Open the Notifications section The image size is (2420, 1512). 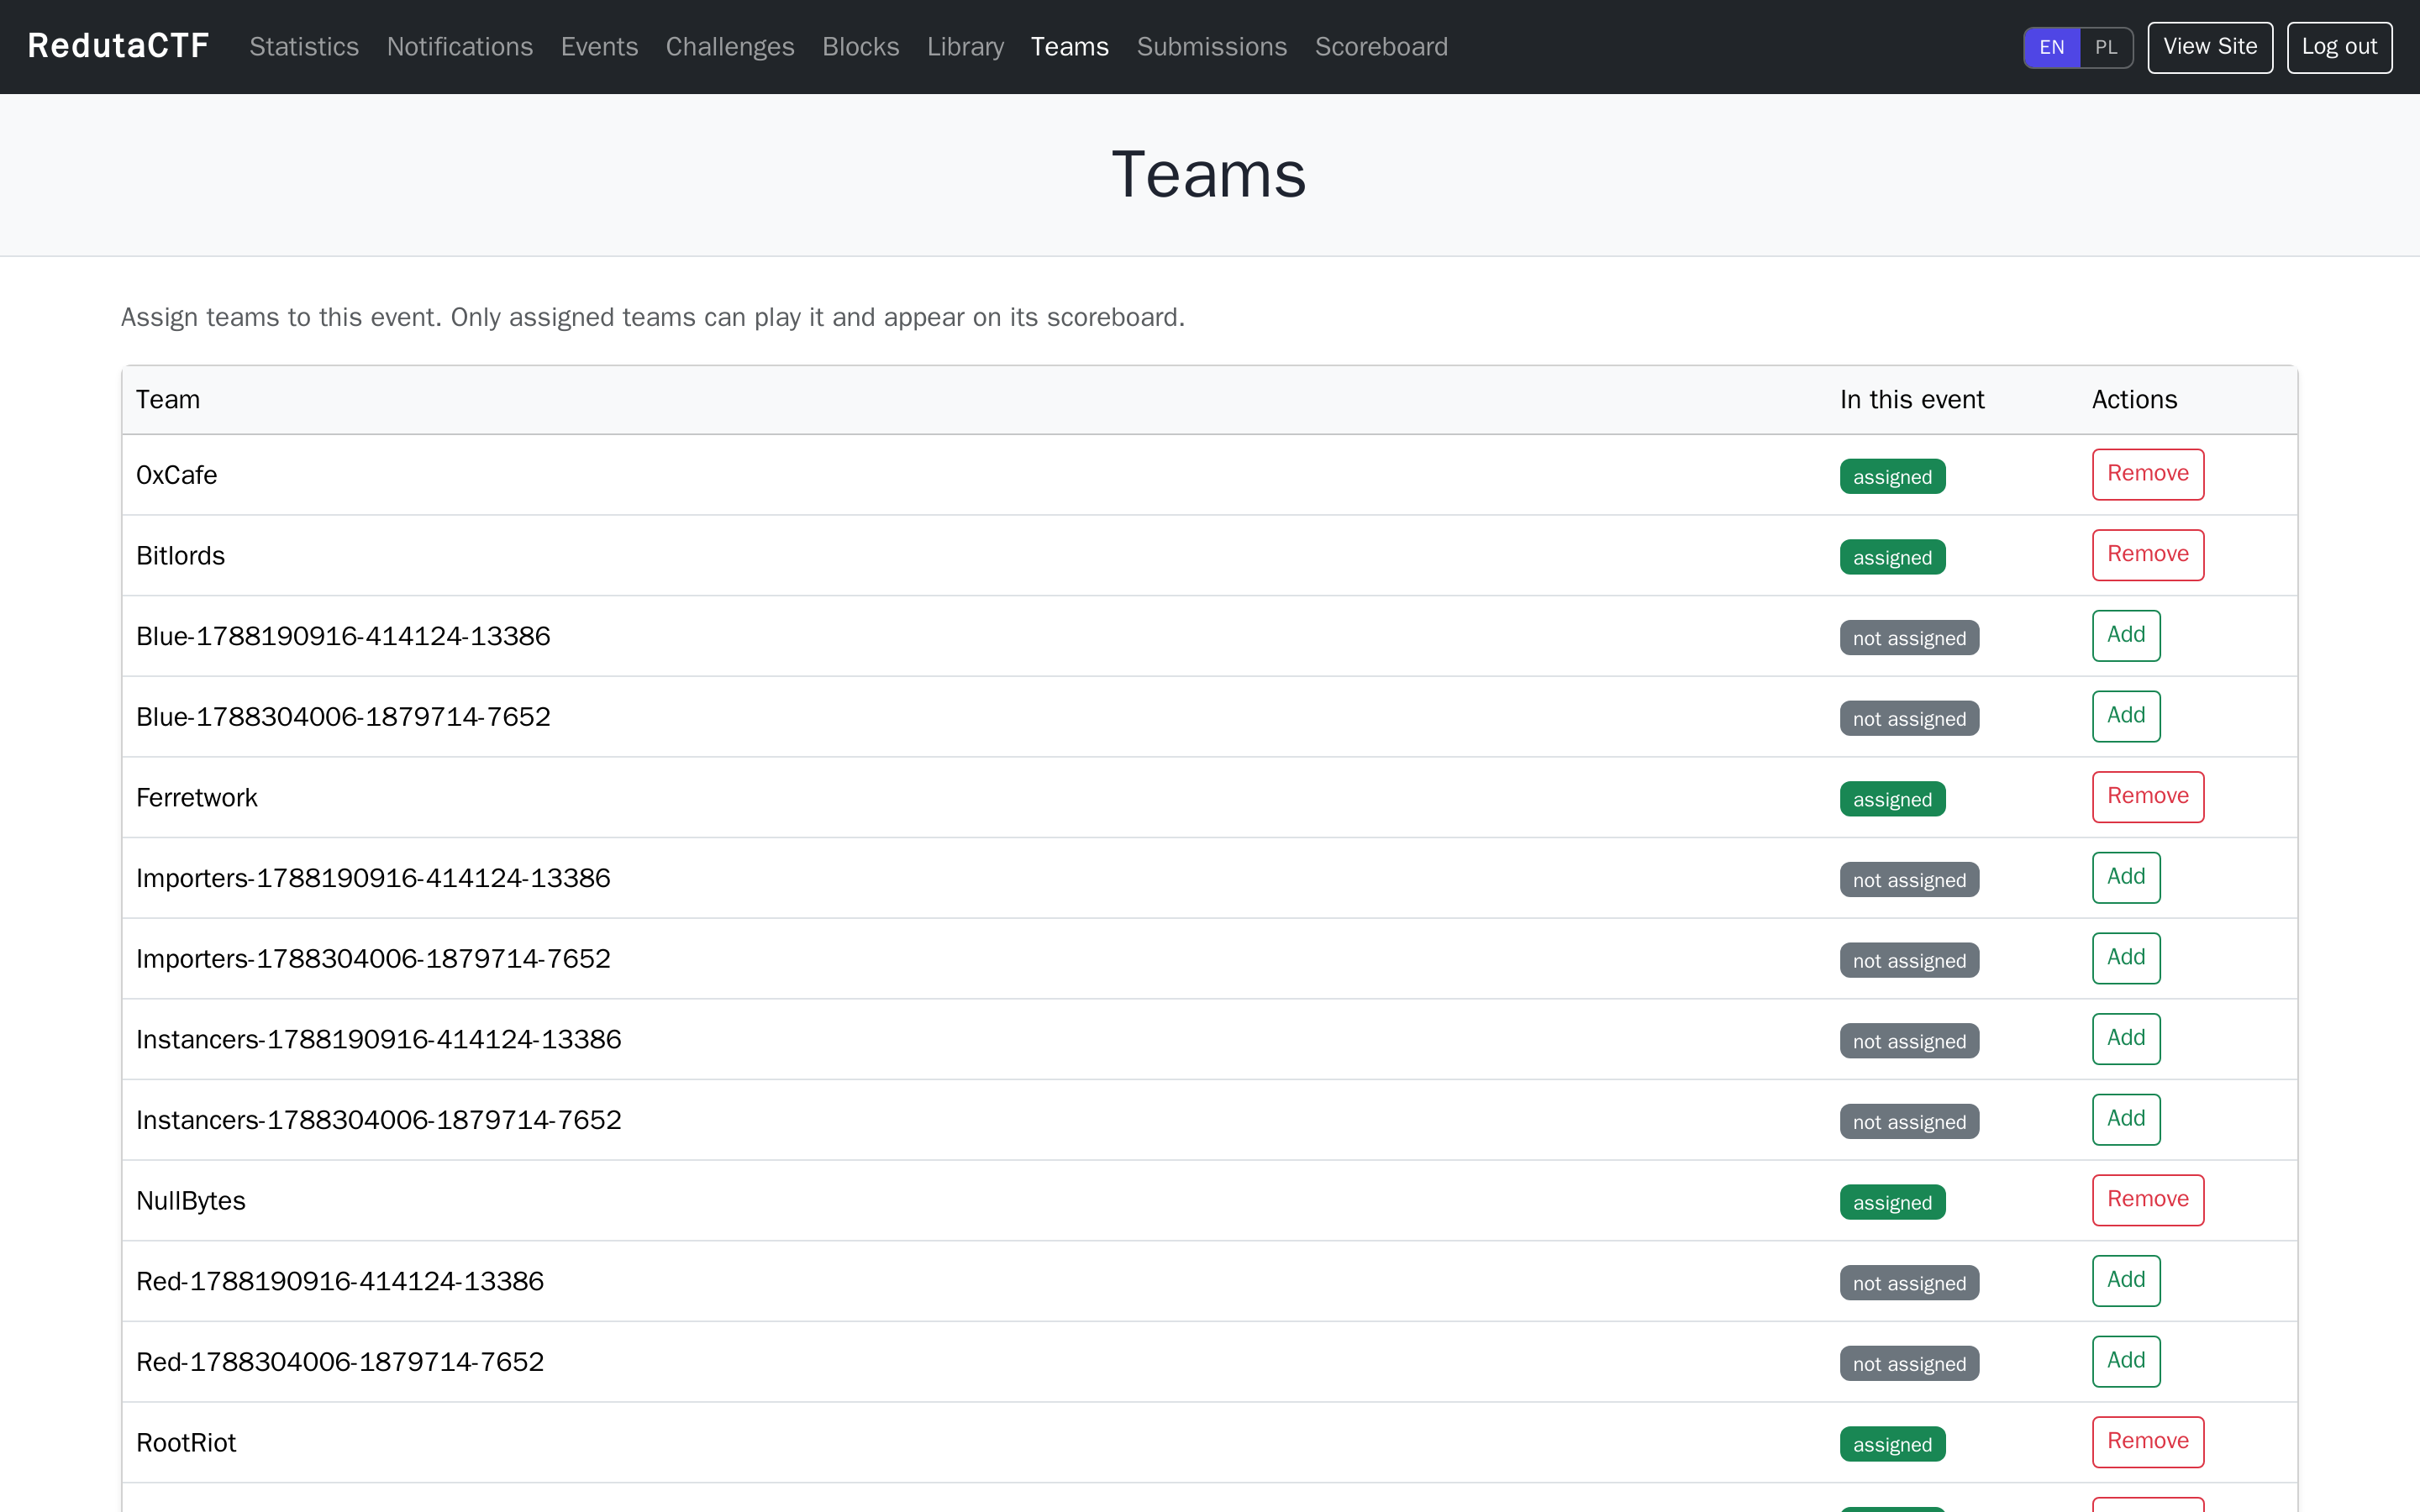(460, 47)
